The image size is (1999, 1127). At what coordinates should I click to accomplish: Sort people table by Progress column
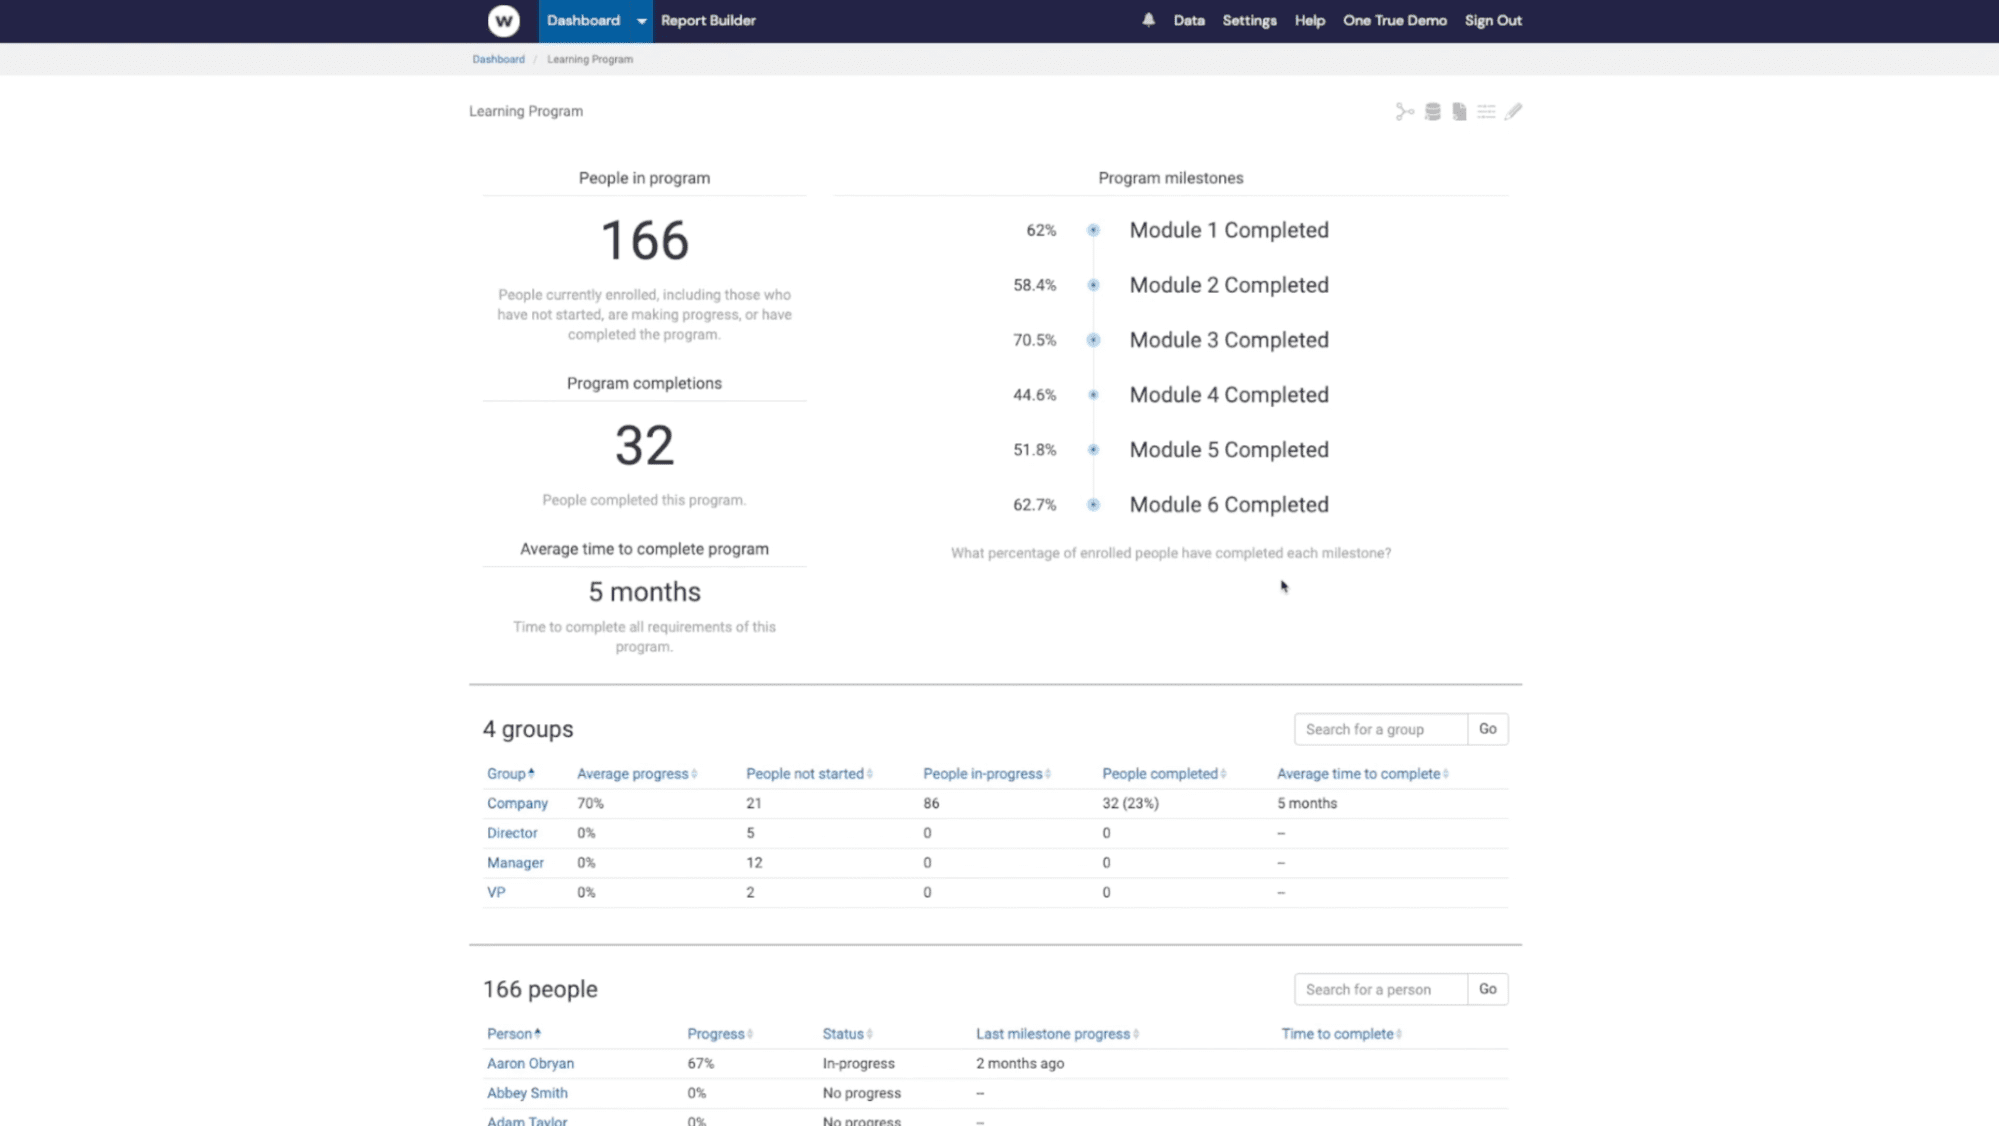(720, 1034)
